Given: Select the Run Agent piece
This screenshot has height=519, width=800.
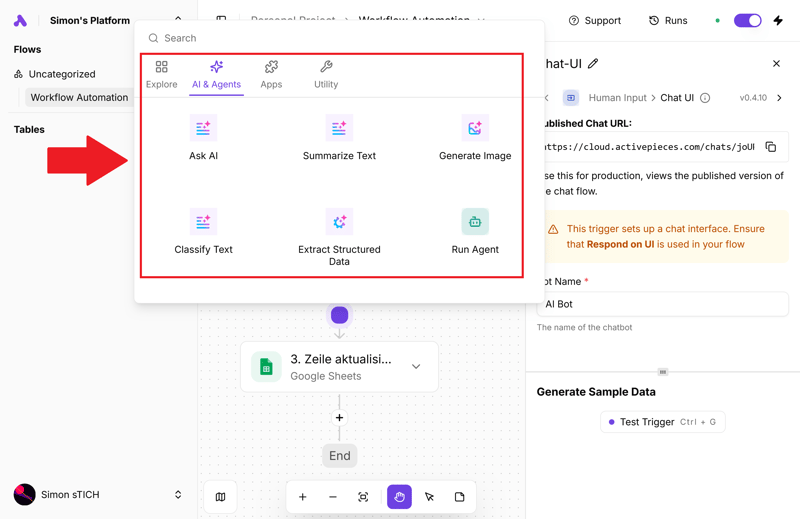Looking at the screenshot, I should pos(475,231).
